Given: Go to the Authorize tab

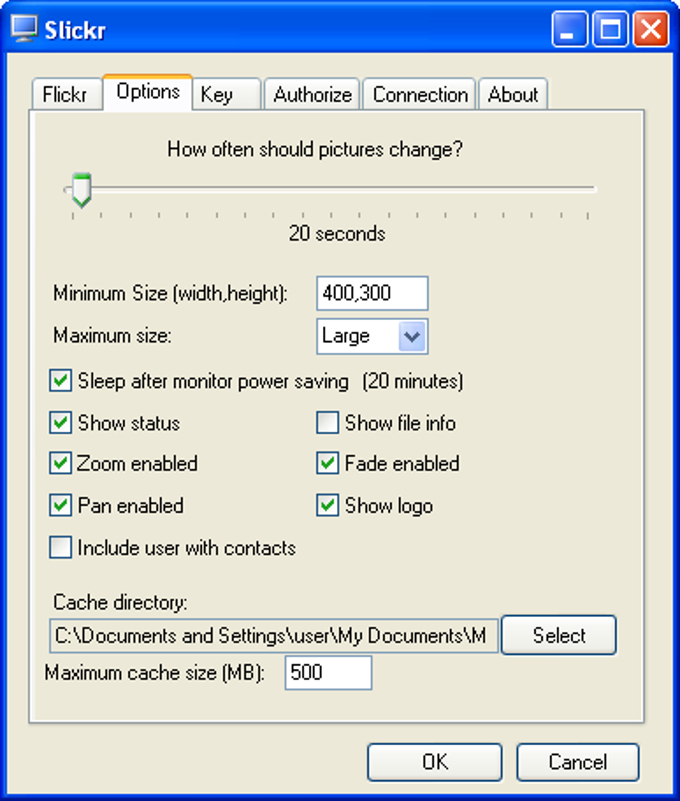Looking at the screenshot, I should 312,94.
